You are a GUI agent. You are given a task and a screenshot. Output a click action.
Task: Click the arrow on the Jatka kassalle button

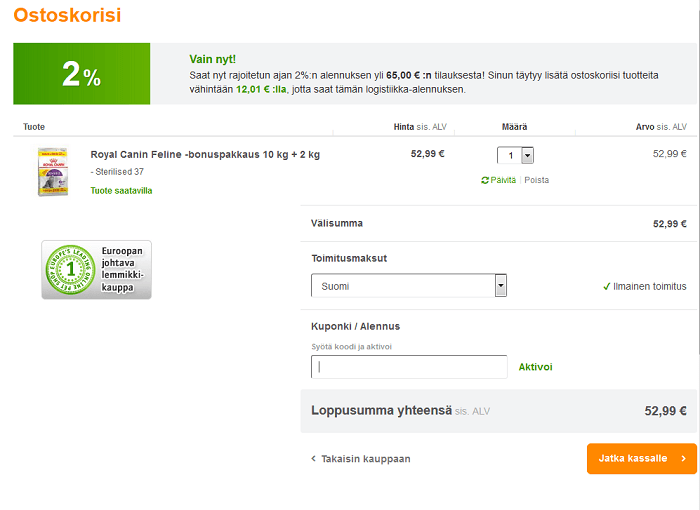683,459
